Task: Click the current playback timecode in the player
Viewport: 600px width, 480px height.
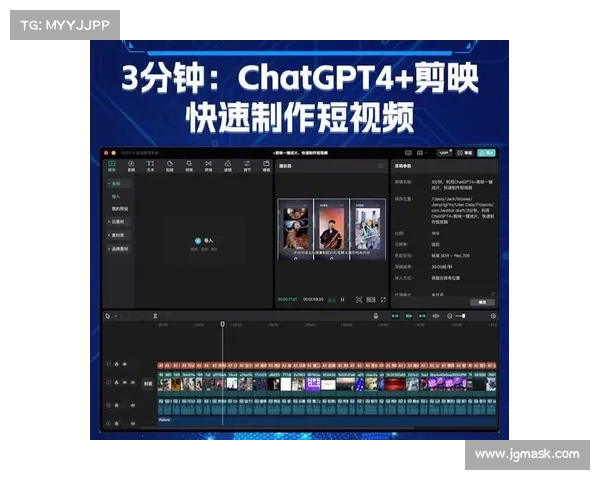Action: [x=287, y=299]
